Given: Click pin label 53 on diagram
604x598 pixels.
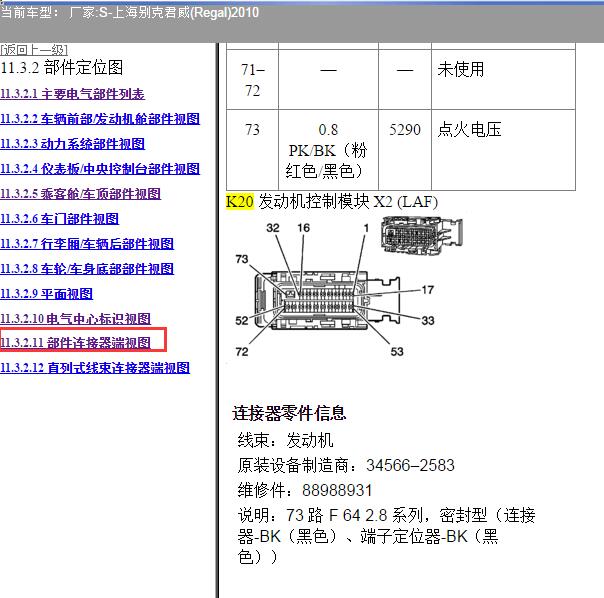Looking at the screenshot, I should coord(397,351).
